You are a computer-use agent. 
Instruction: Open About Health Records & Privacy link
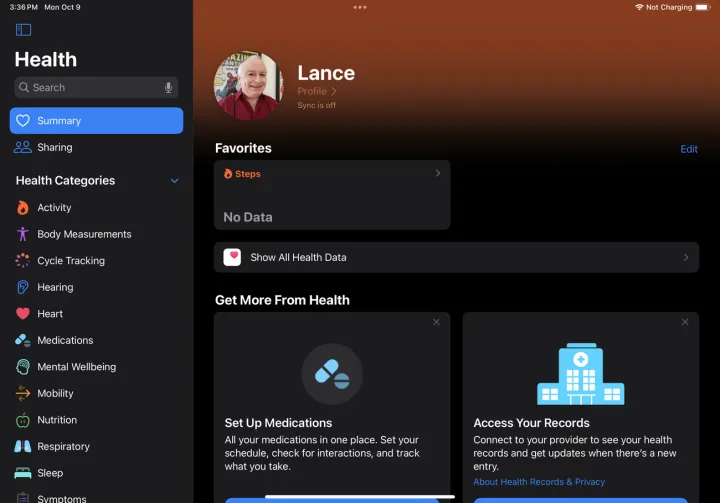[539, 482]
